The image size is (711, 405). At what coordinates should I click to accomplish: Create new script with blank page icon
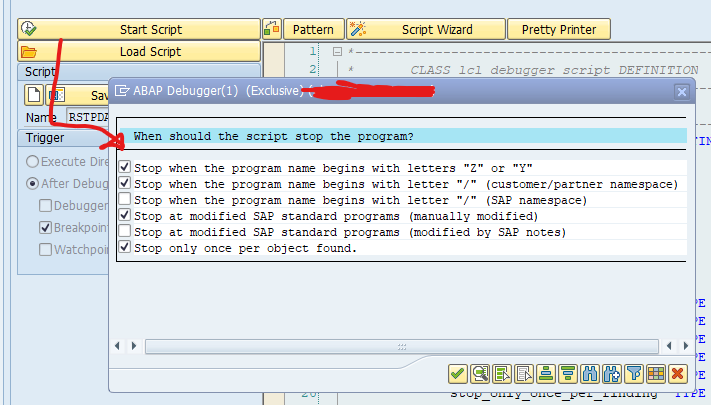pyautogui.click(x=34, y=94)
